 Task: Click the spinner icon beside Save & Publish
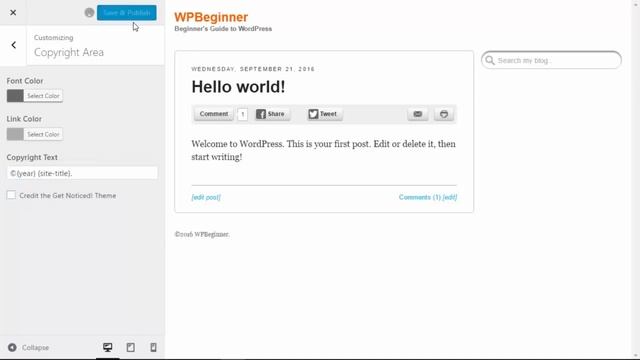click(89, 13)
